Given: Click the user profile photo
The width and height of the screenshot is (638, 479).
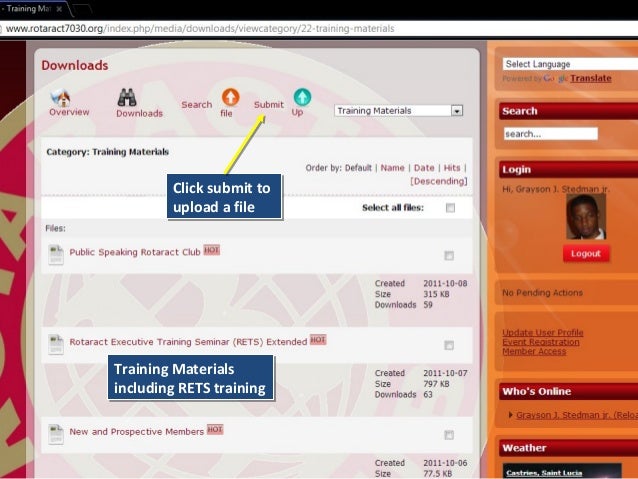Looking at the screenshot, I should coord(586,217).
